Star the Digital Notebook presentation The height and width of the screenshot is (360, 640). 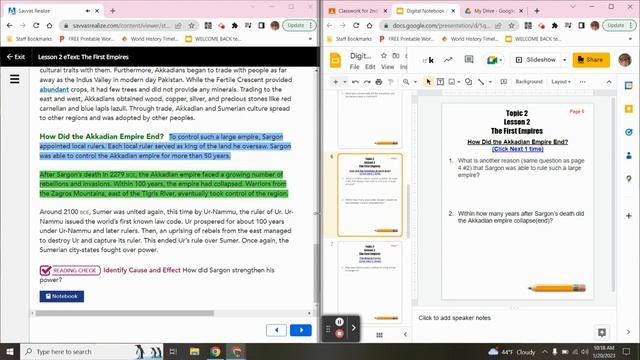pos(383,55)
